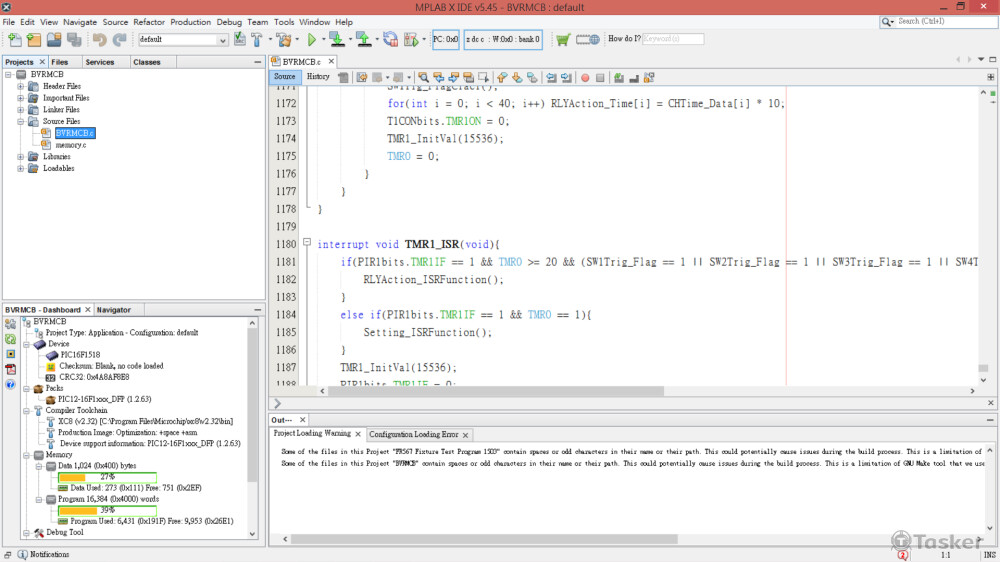Click the red macro record button in editor toolbar
This screenshot has height=562, width=1000.
585,77
